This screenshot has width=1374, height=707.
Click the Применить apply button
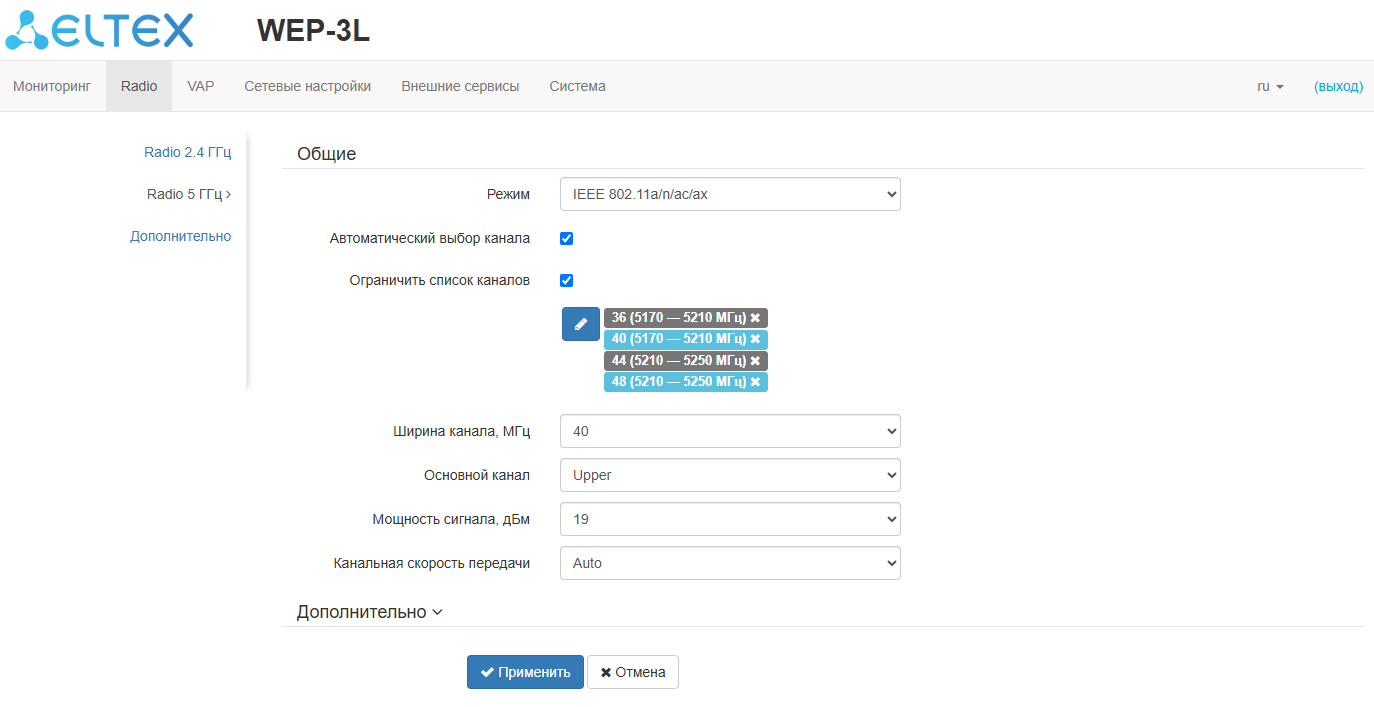(x=525, y=672)
